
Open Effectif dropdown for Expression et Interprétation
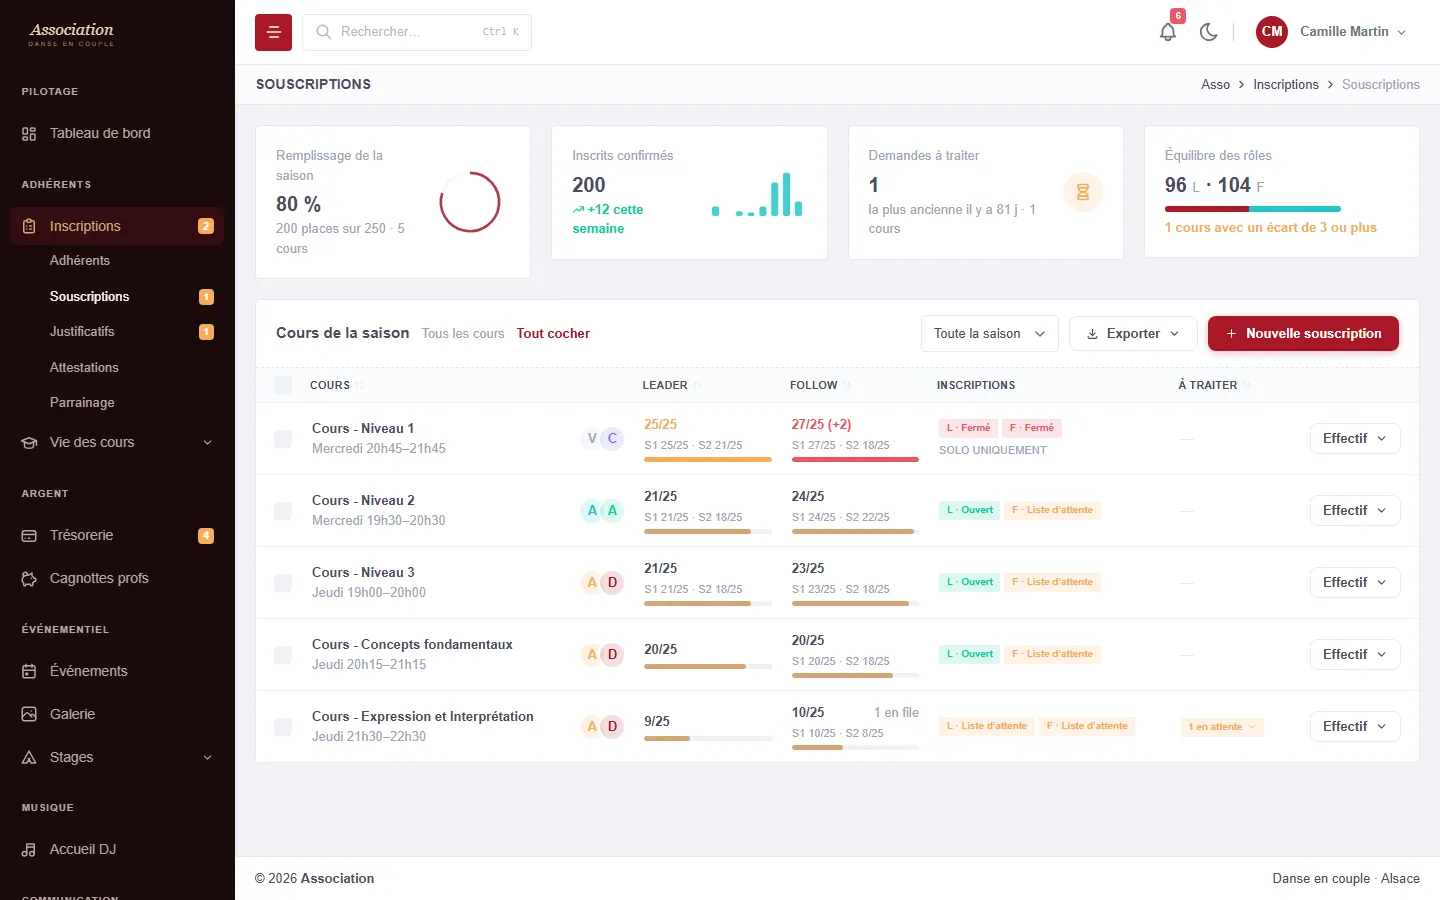point(1355,727)
